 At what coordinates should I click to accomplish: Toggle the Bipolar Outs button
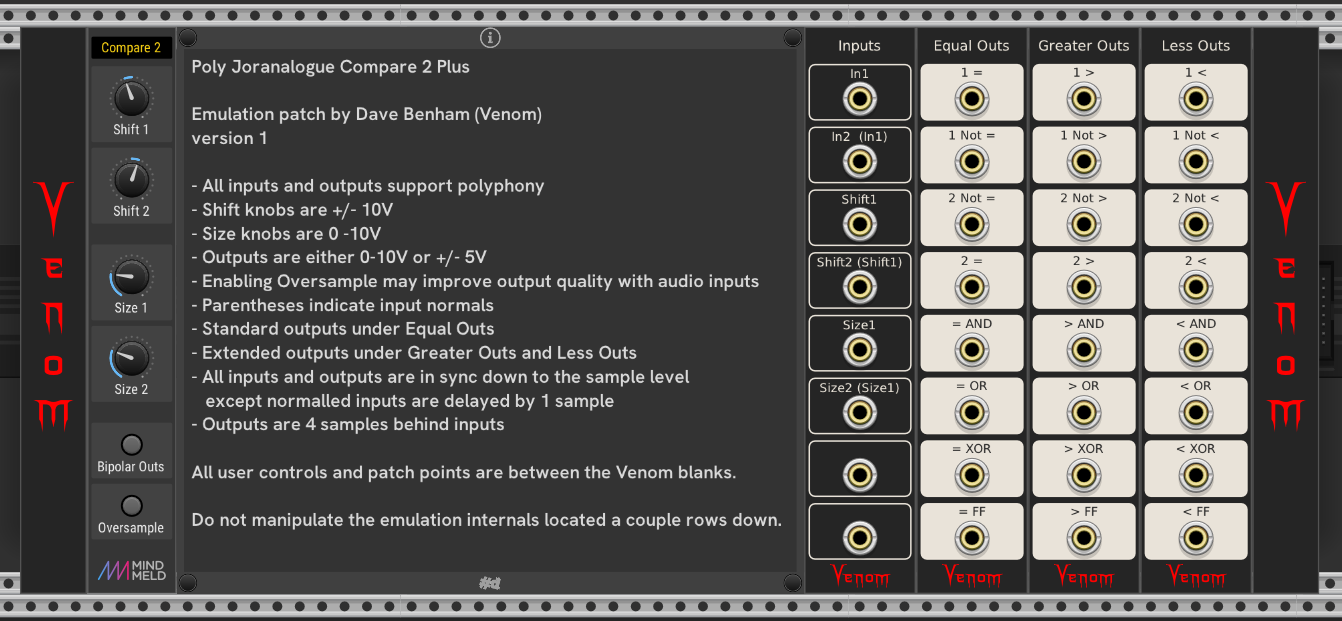(x=131, y=445)
